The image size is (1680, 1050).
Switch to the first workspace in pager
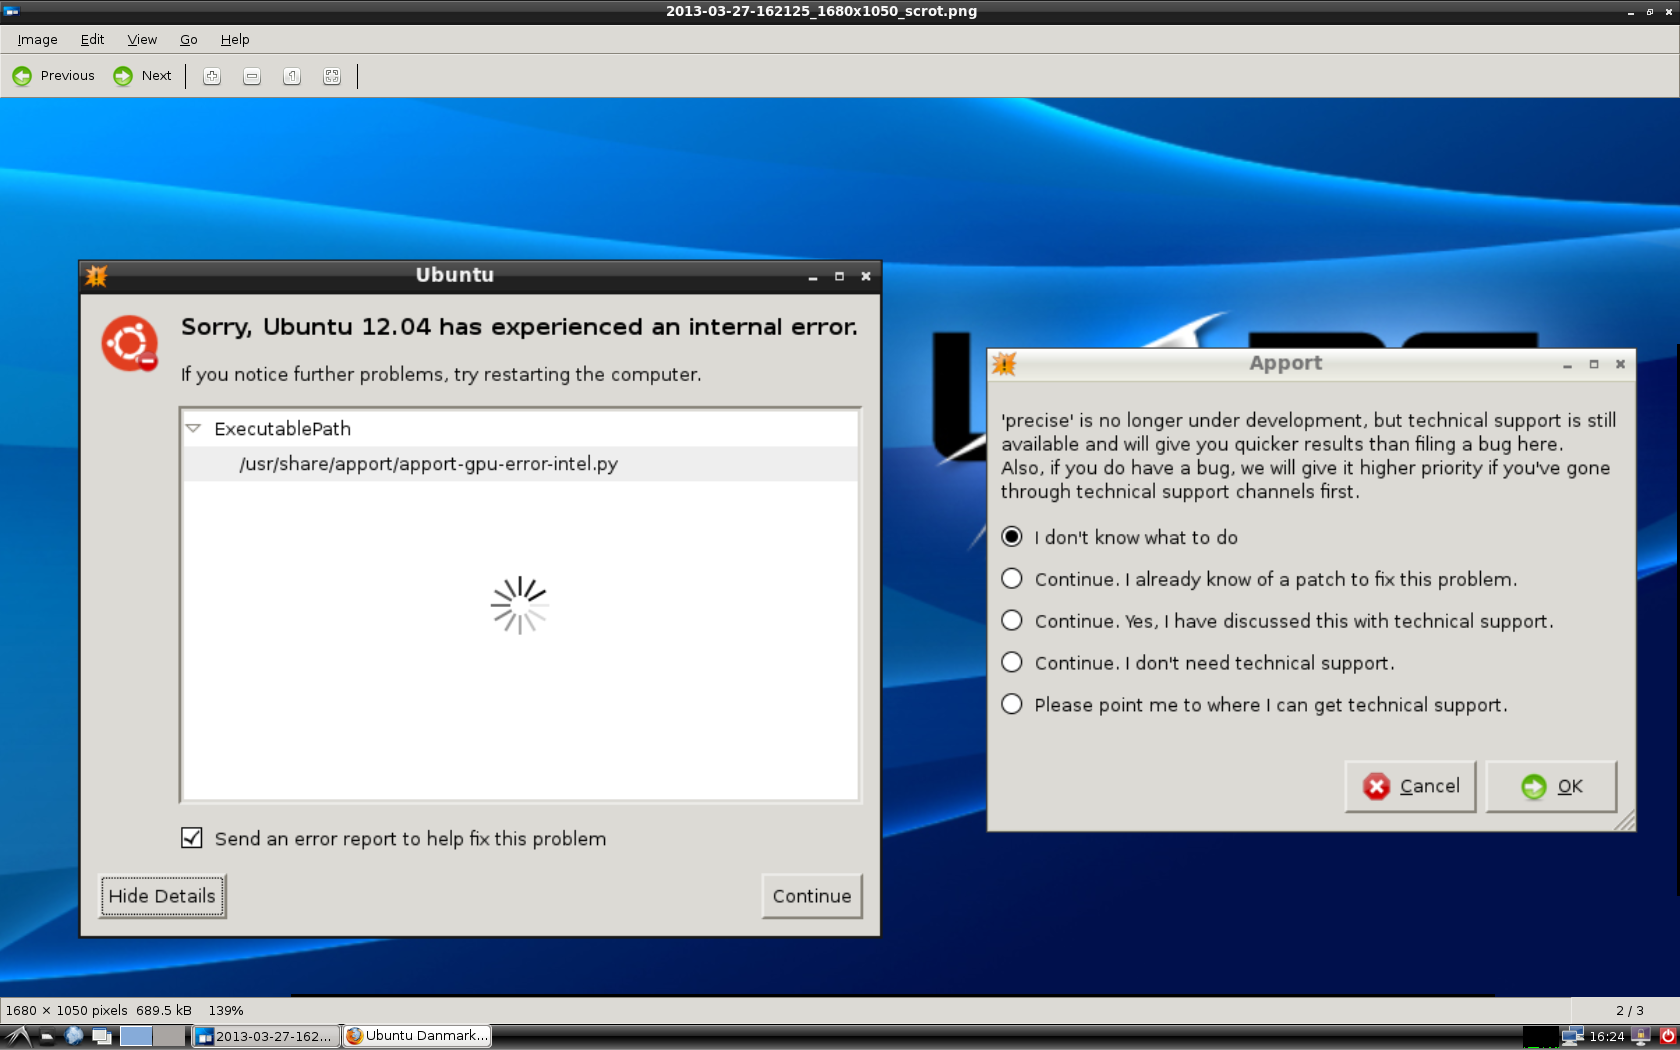pos(136,1036)
